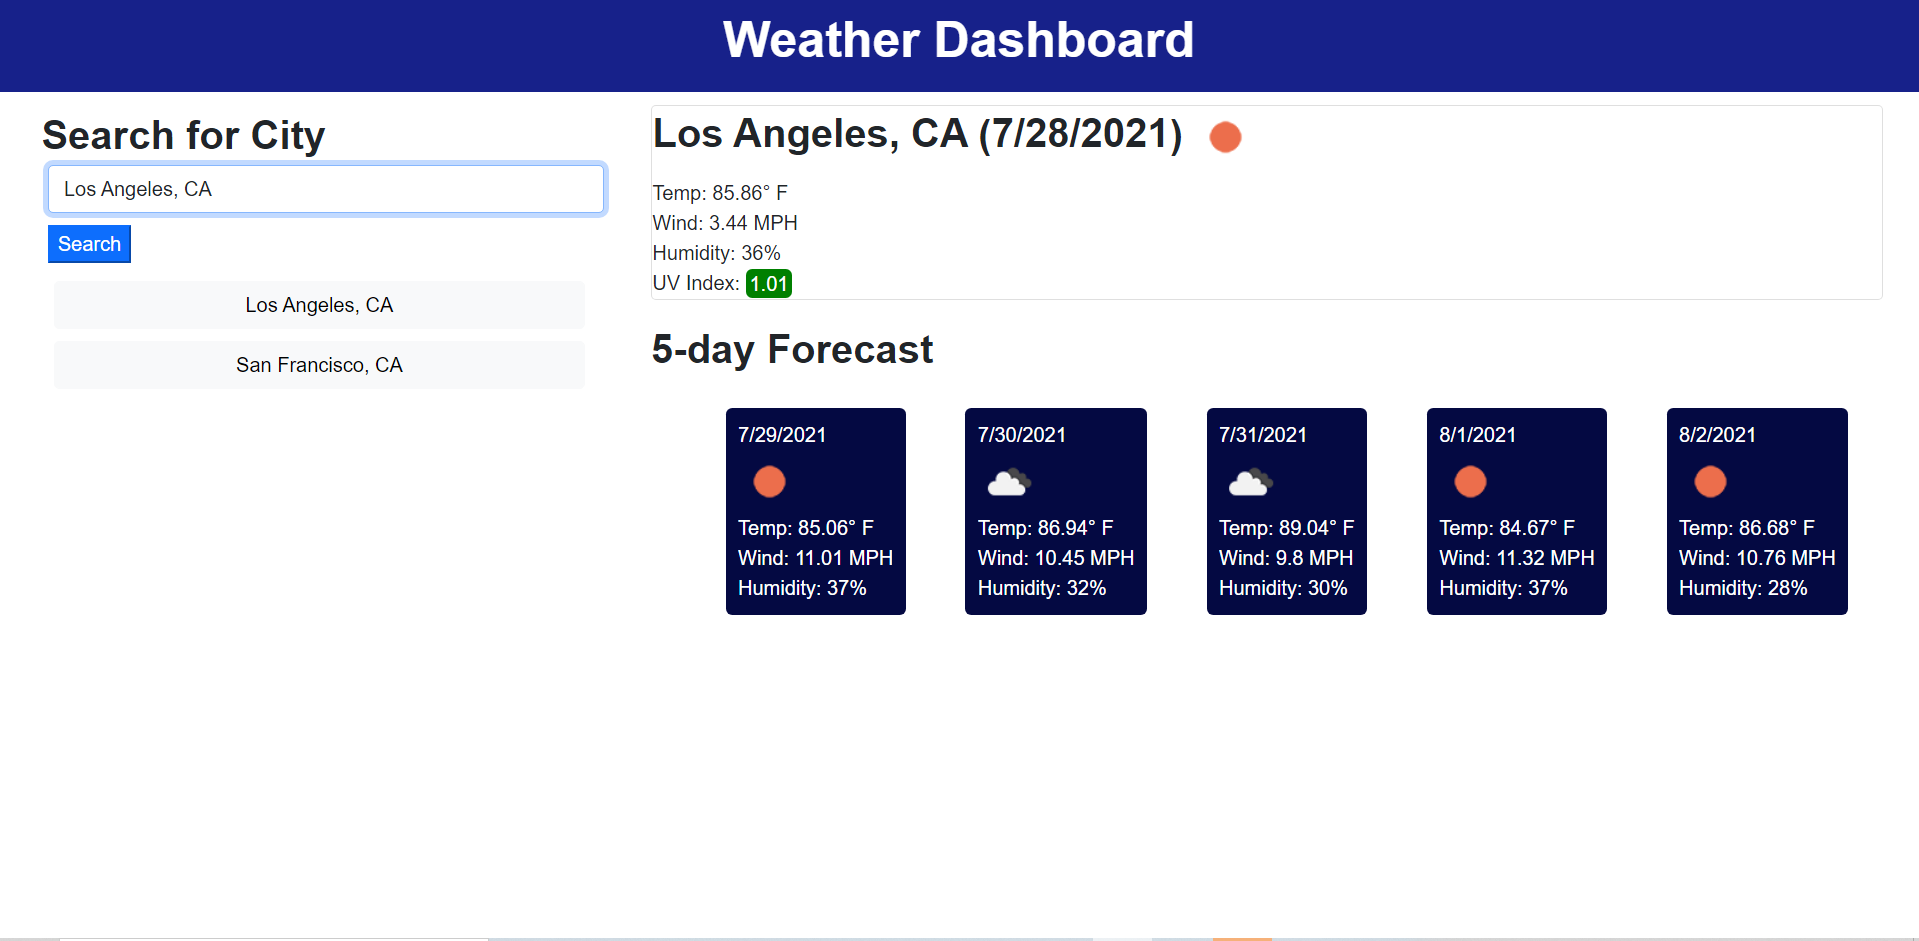Click the 5-day Forecast heading
The image size is (1919, 941).
[793, 349]
